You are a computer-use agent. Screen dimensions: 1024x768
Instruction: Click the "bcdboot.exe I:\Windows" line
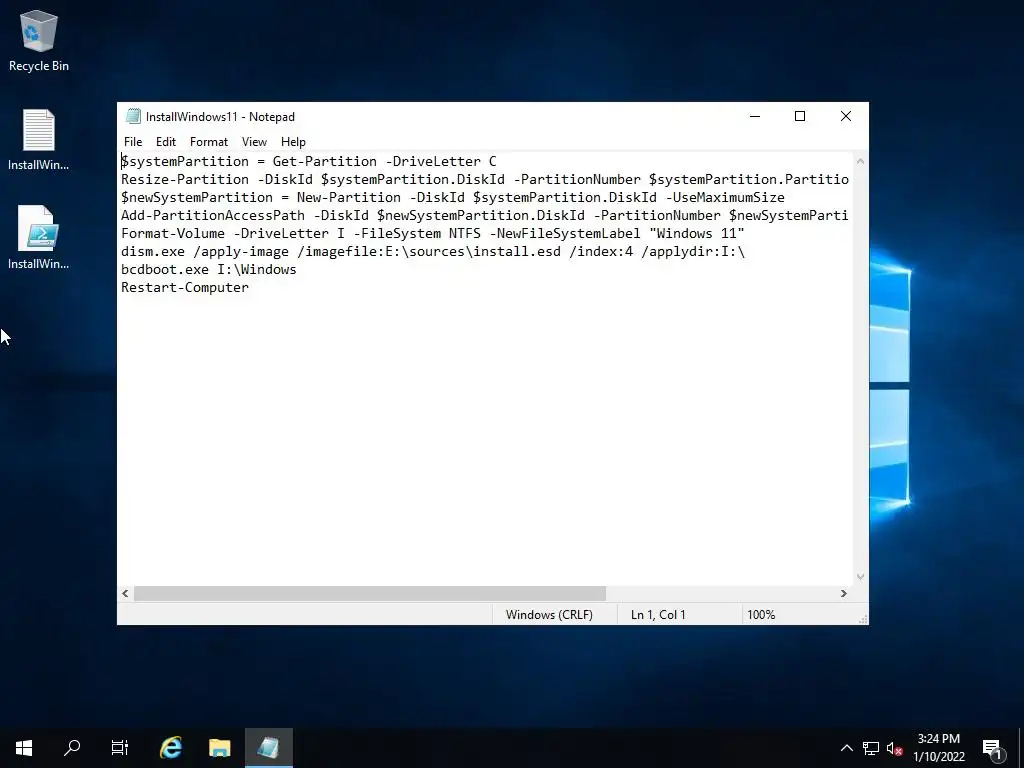pos(208,270)
